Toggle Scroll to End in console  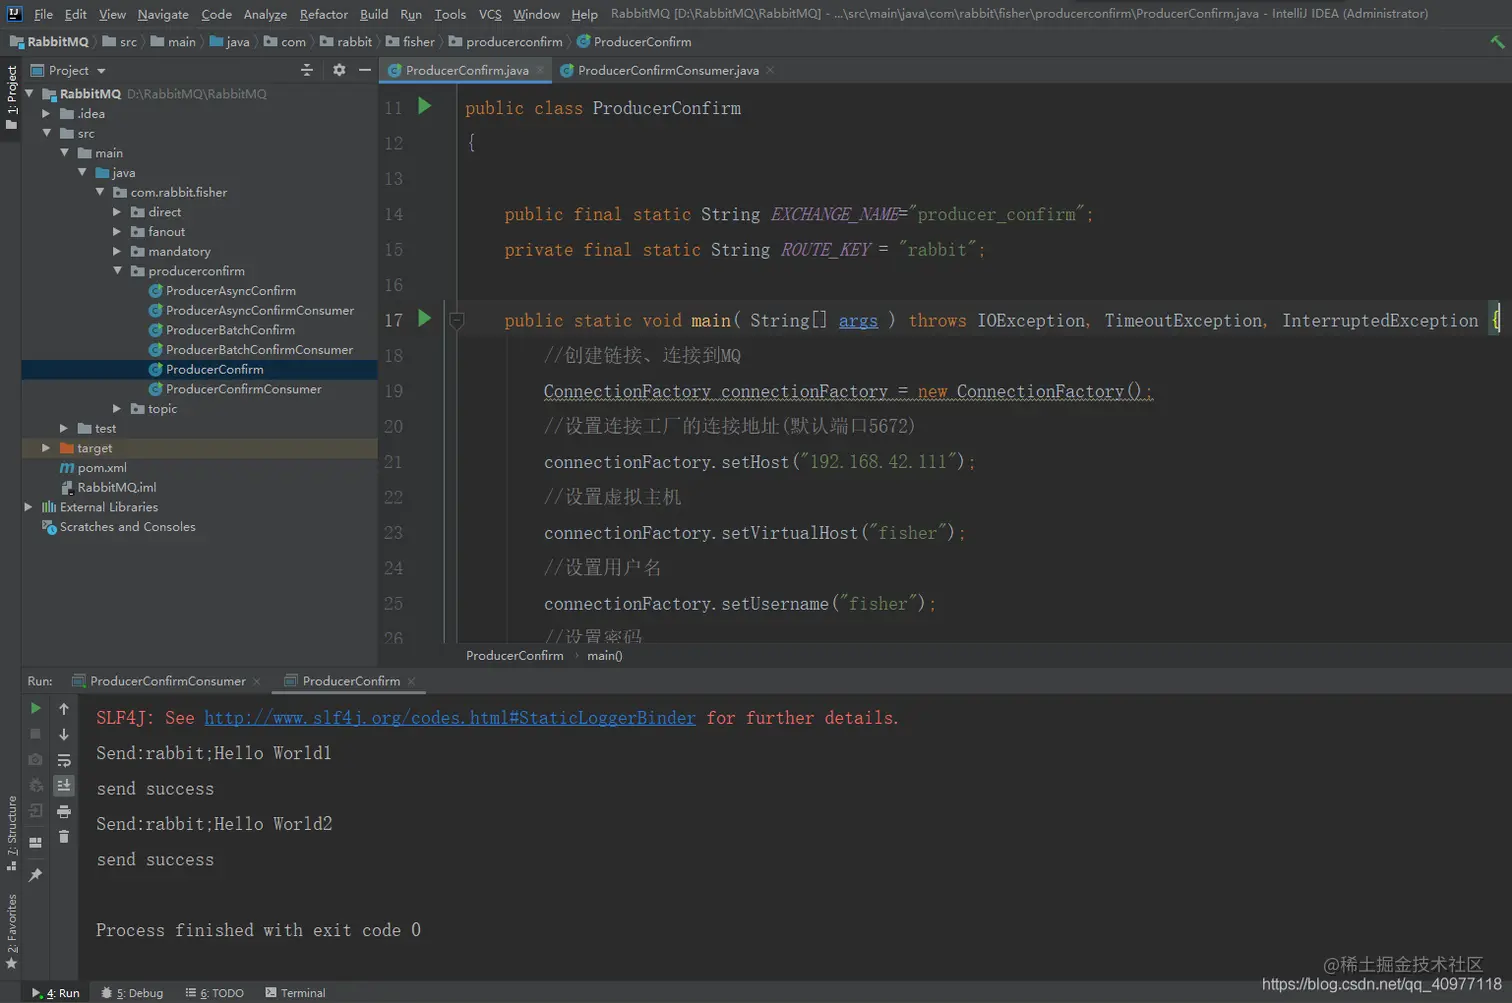point(64,785)
